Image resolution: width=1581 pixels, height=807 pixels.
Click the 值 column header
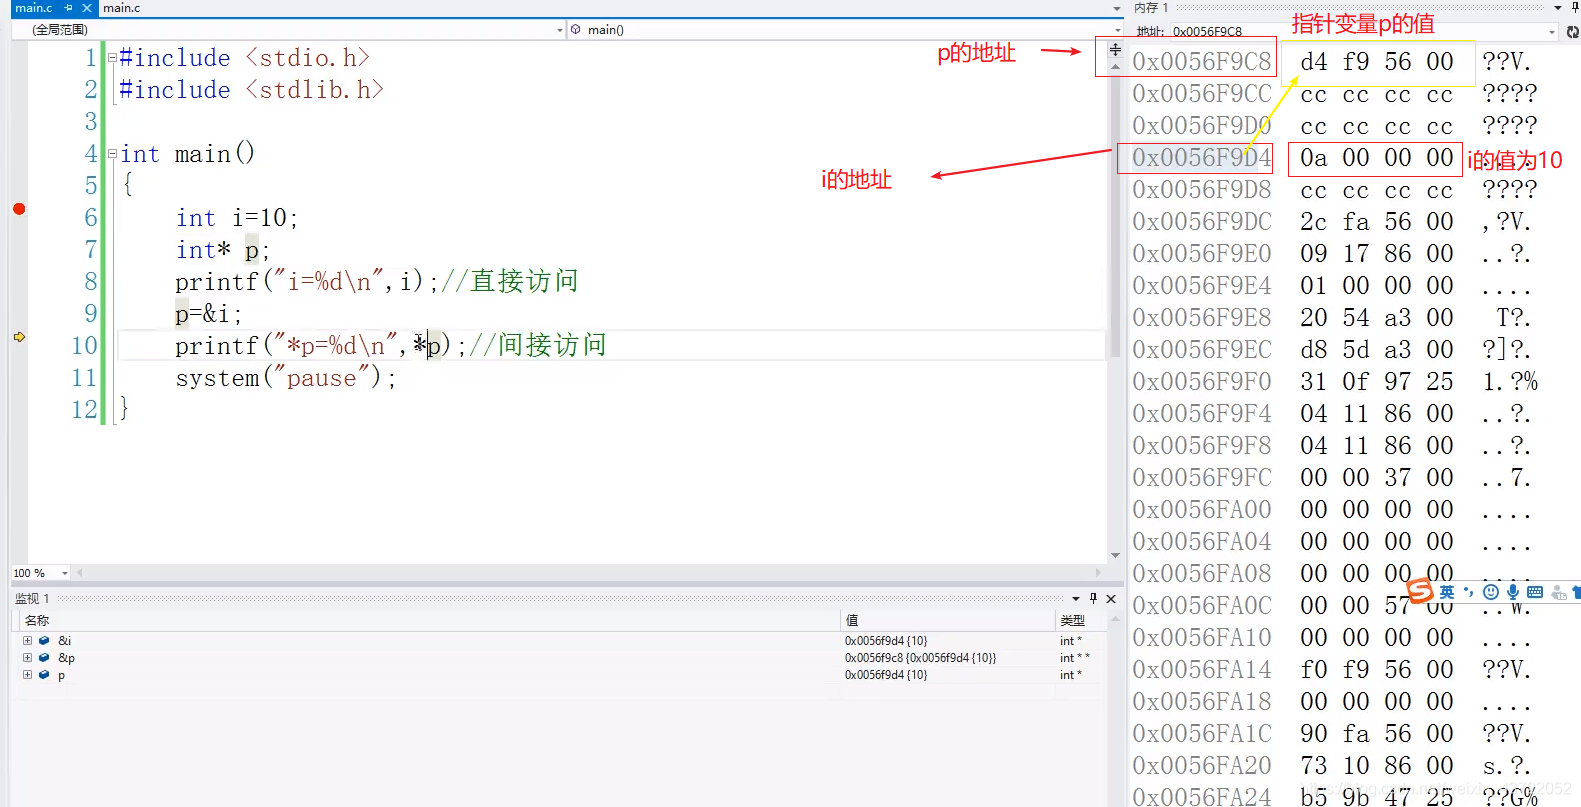(852, 621)
